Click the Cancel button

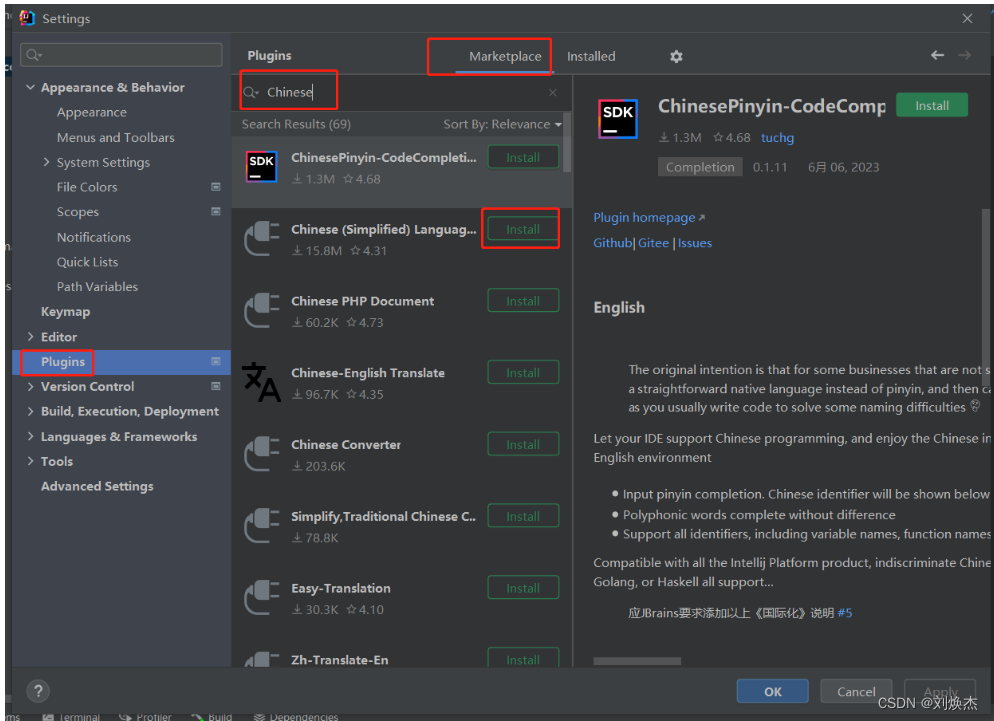(x=856, y=691)
